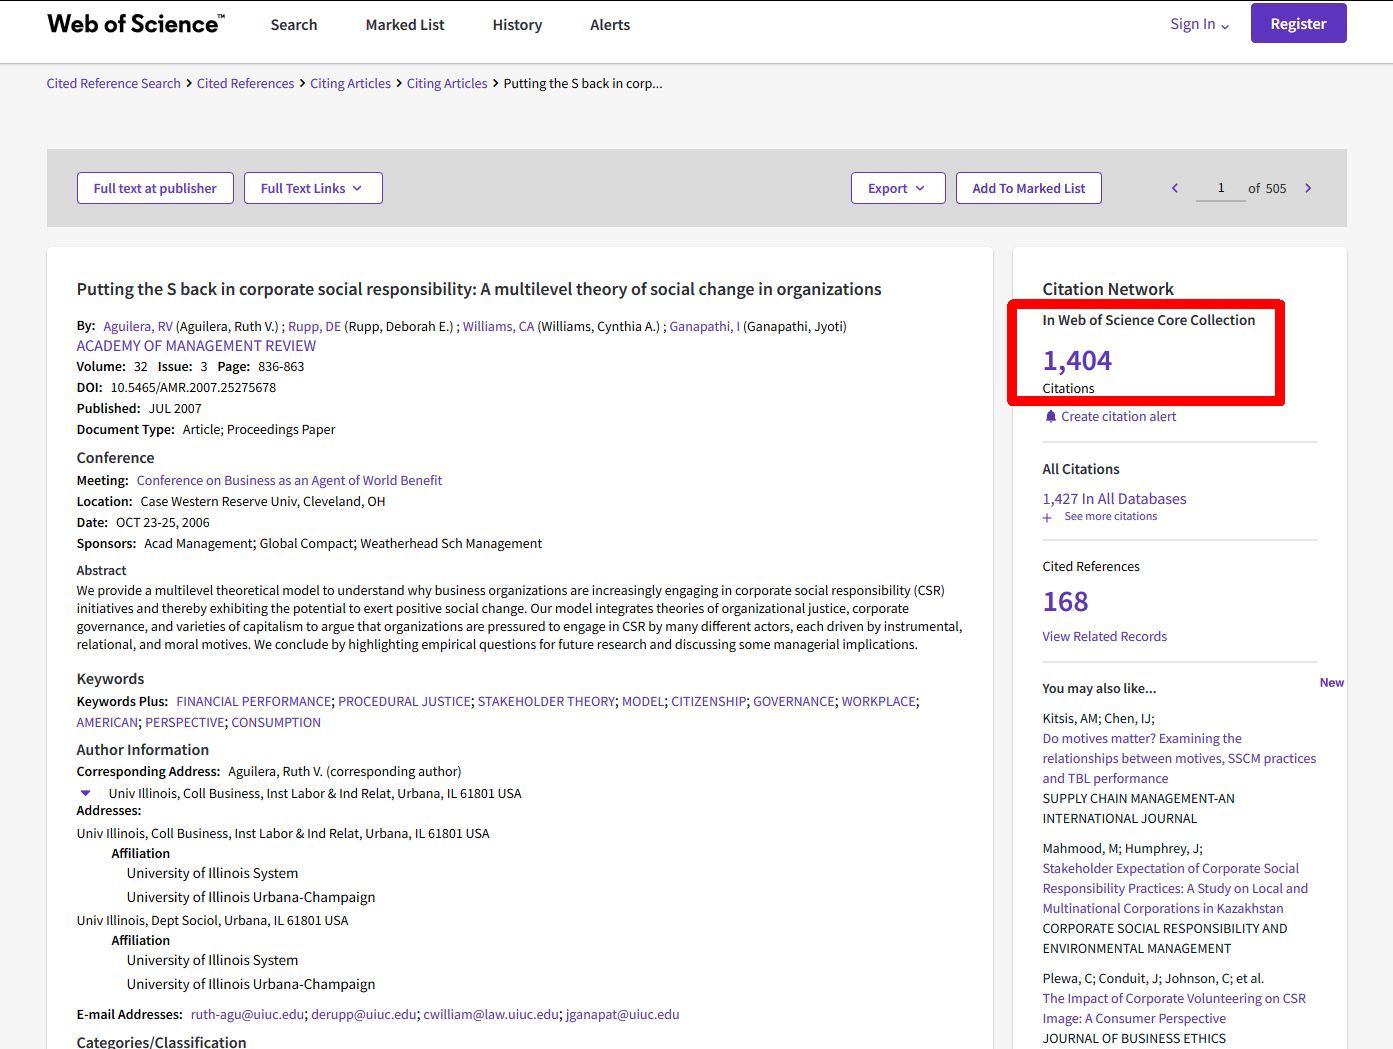Open the conference meeting link
This screenshot has height=1049, width=1393.
click(289, 480)
